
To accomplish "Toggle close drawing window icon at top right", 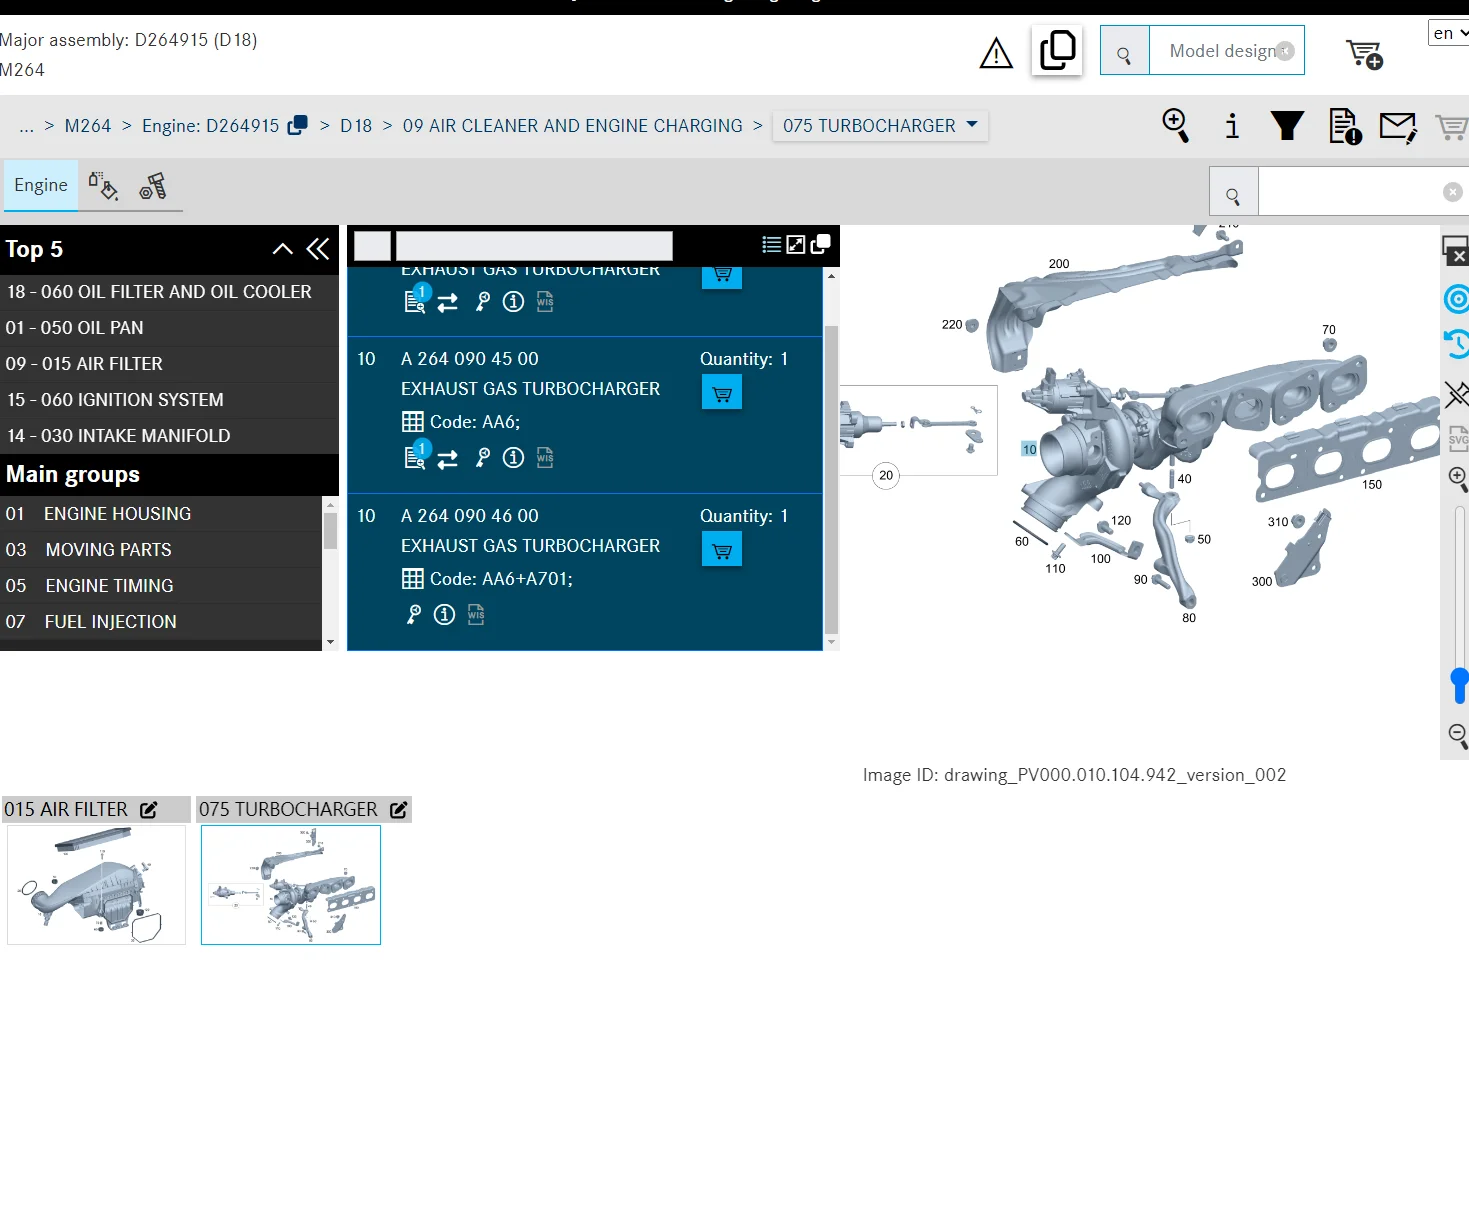I will 1455,251.
